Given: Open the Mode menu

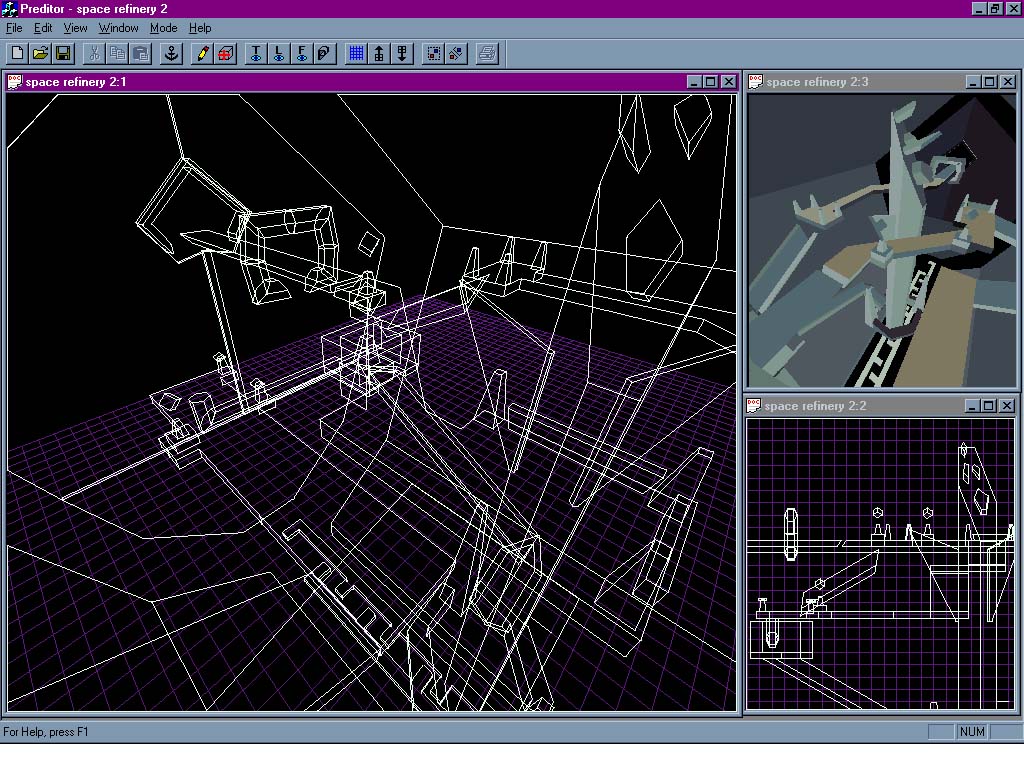Looking at the screenshot, I should 163,28.
